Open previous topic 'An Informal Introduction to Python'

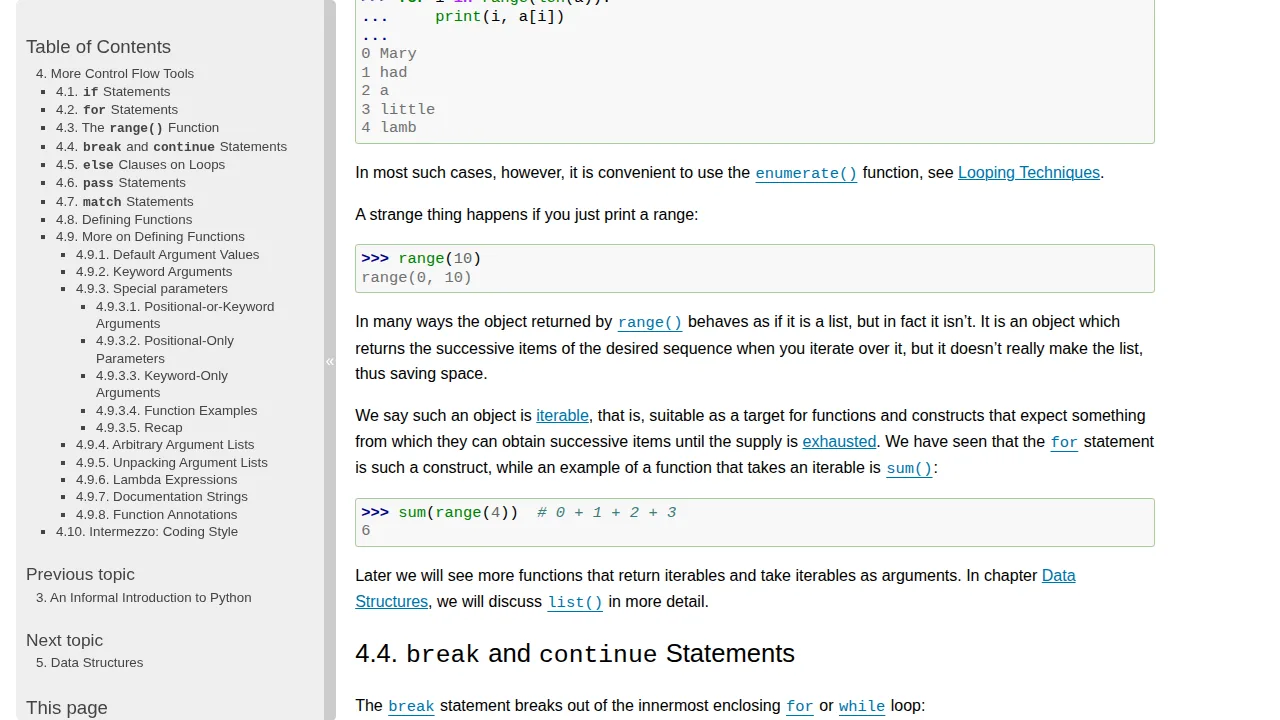[144, 598]
